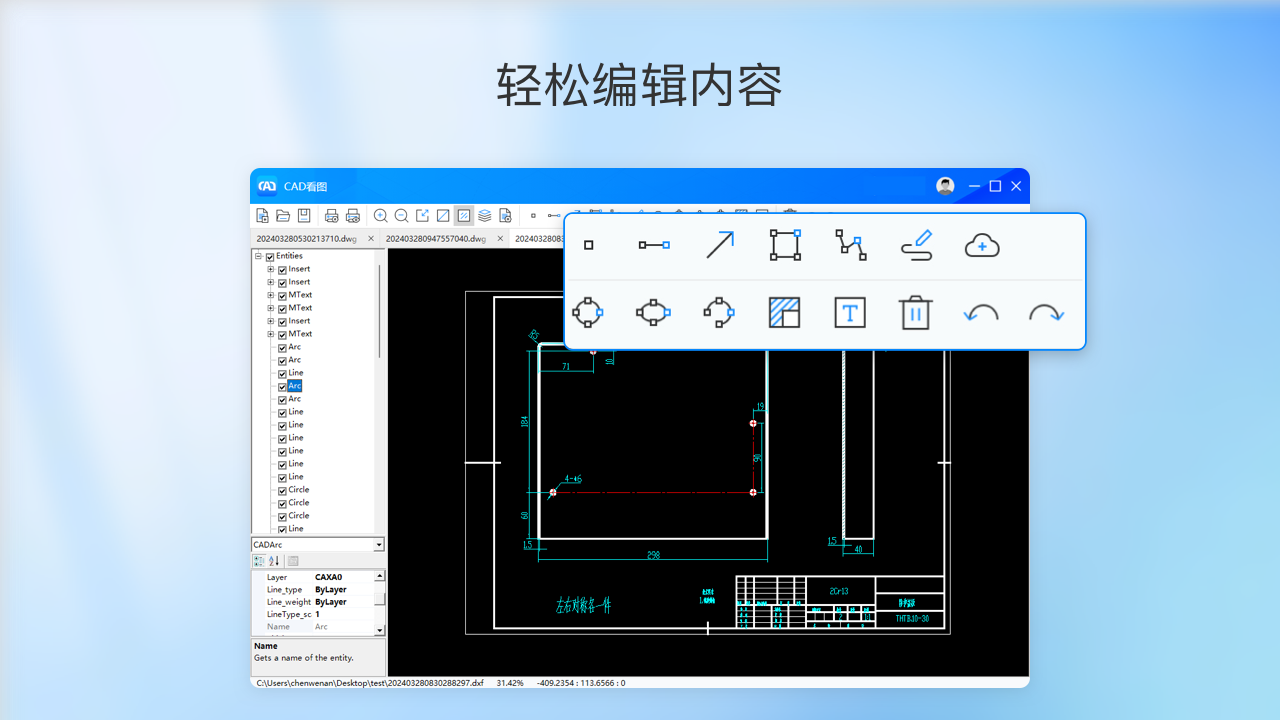
Task: Click the fit-to-window arrow icon
Action: point(422,215)
